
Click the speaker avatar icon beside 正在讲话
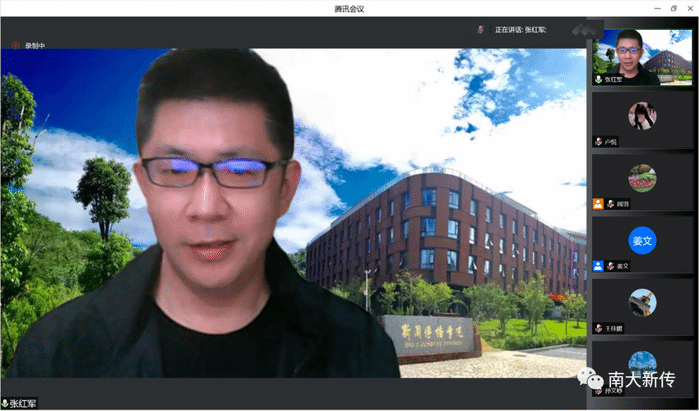tap(481, 29)
